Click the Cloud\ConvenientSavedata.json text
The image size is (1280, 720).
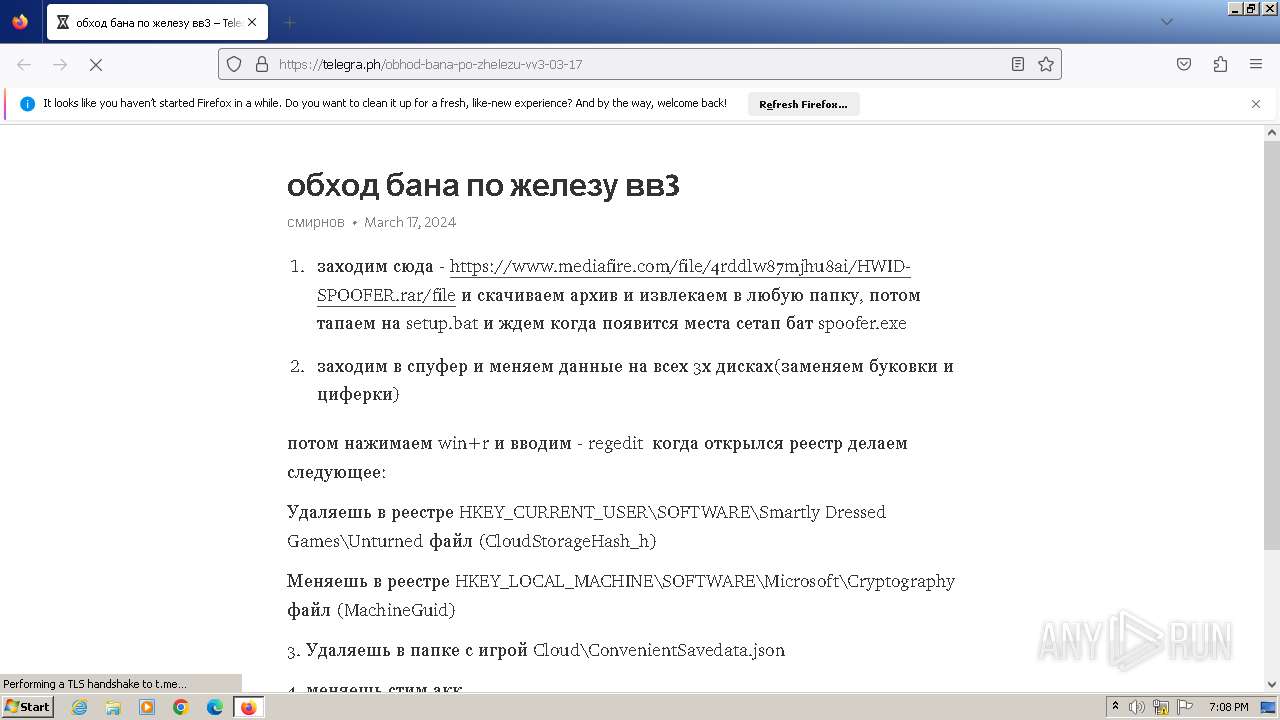click(659, 650)
